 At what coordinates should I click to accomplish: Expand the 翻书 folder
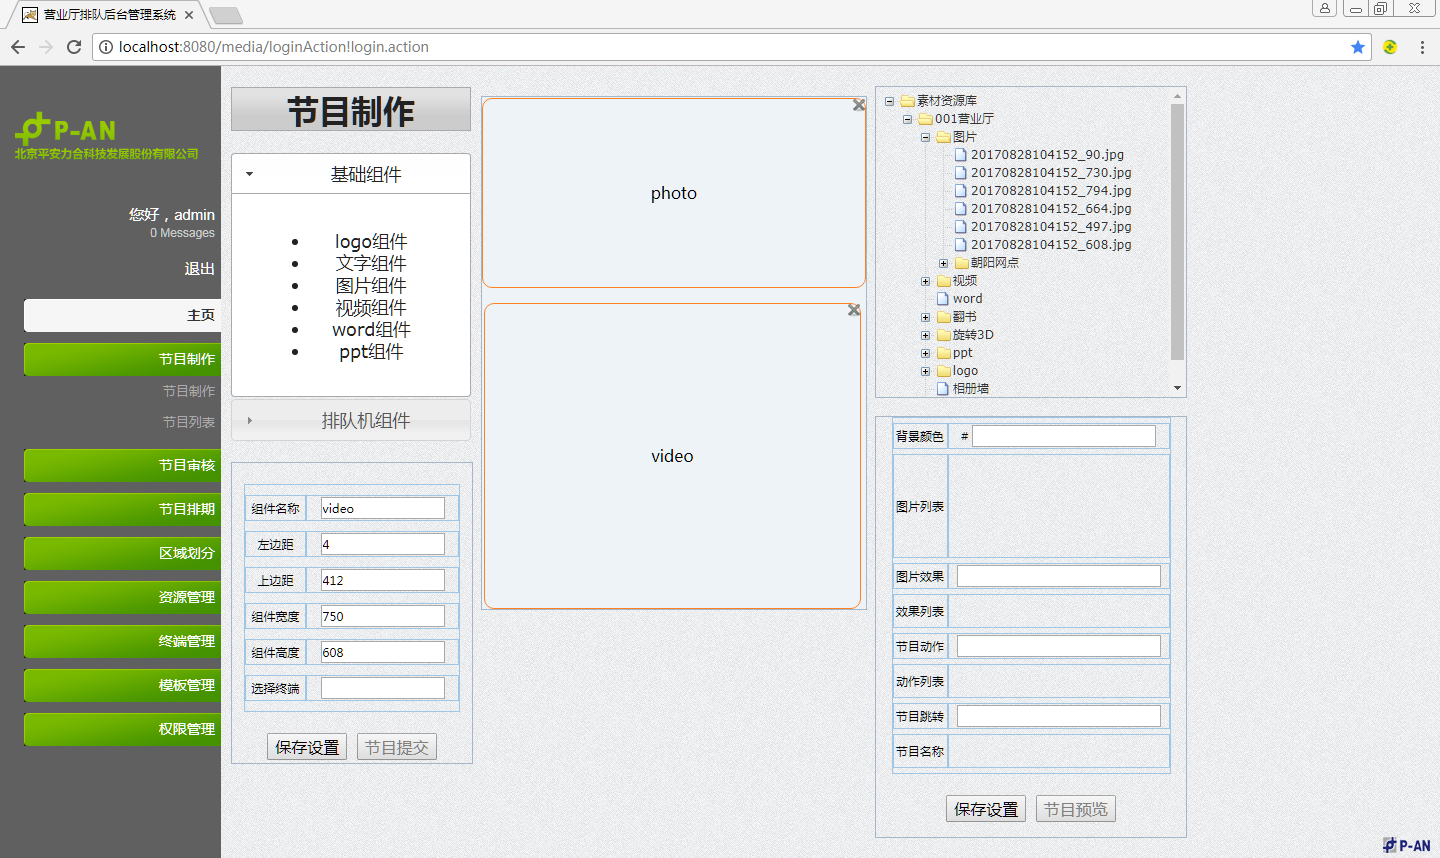click(x=925, y=317)
